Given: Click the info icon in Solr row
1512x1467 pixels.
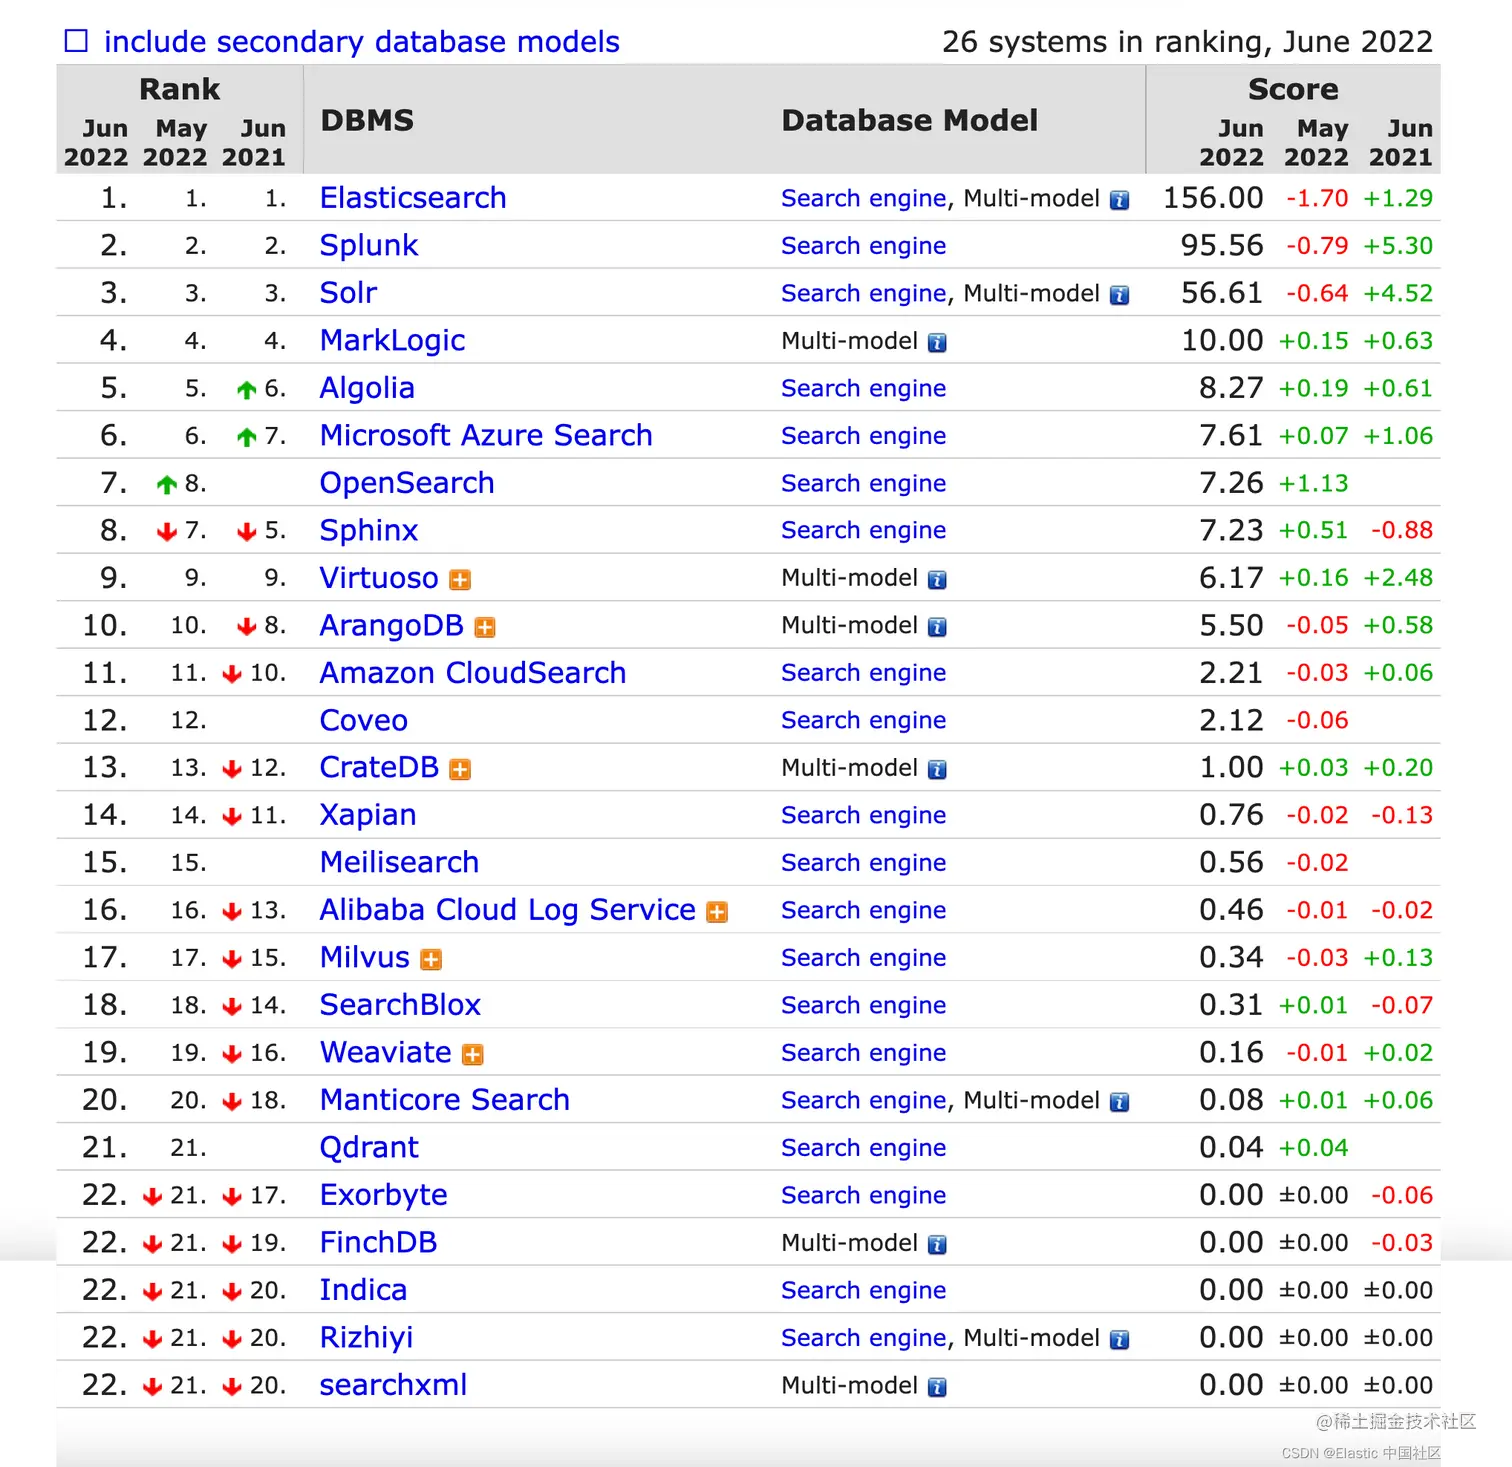Looking at the screenshot, I should coord(1120,295).
